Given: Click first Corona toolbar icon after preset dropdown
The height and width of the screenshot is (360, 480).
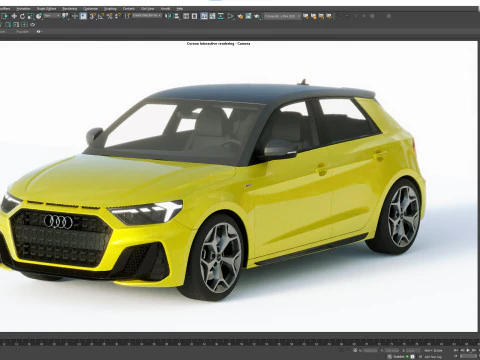Looking at the screenshot, I should 306,16.
